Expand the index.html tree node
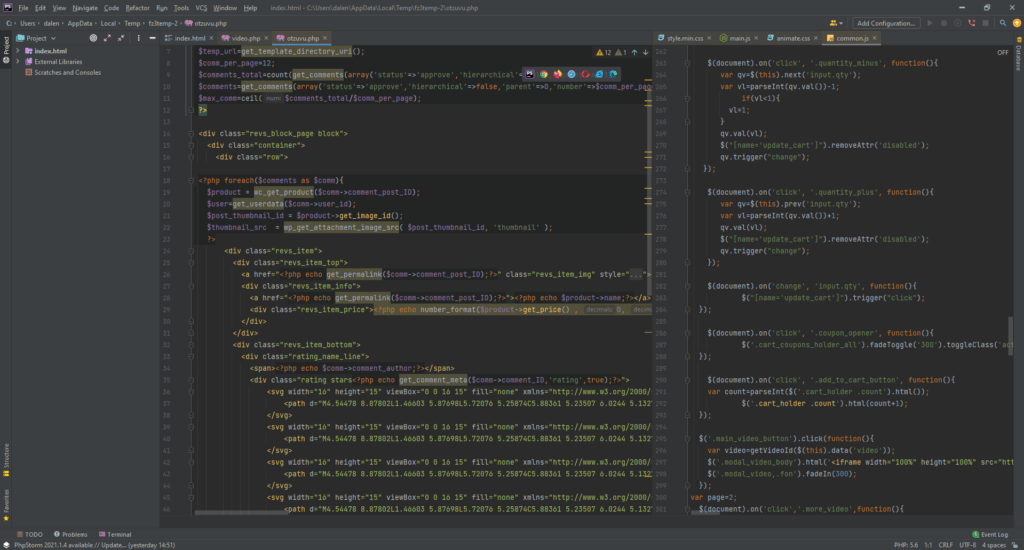Image resolution: width=1024 pixels, height=550 pixels. (x=17, y=50)
